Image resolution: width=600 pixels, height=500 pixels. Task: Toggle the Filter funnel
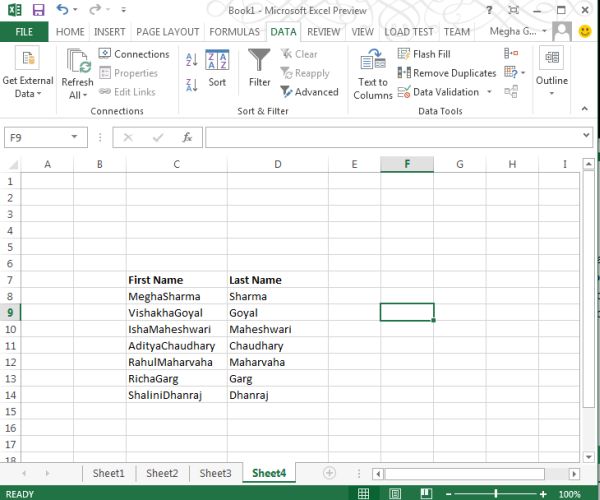pos(259,68)
